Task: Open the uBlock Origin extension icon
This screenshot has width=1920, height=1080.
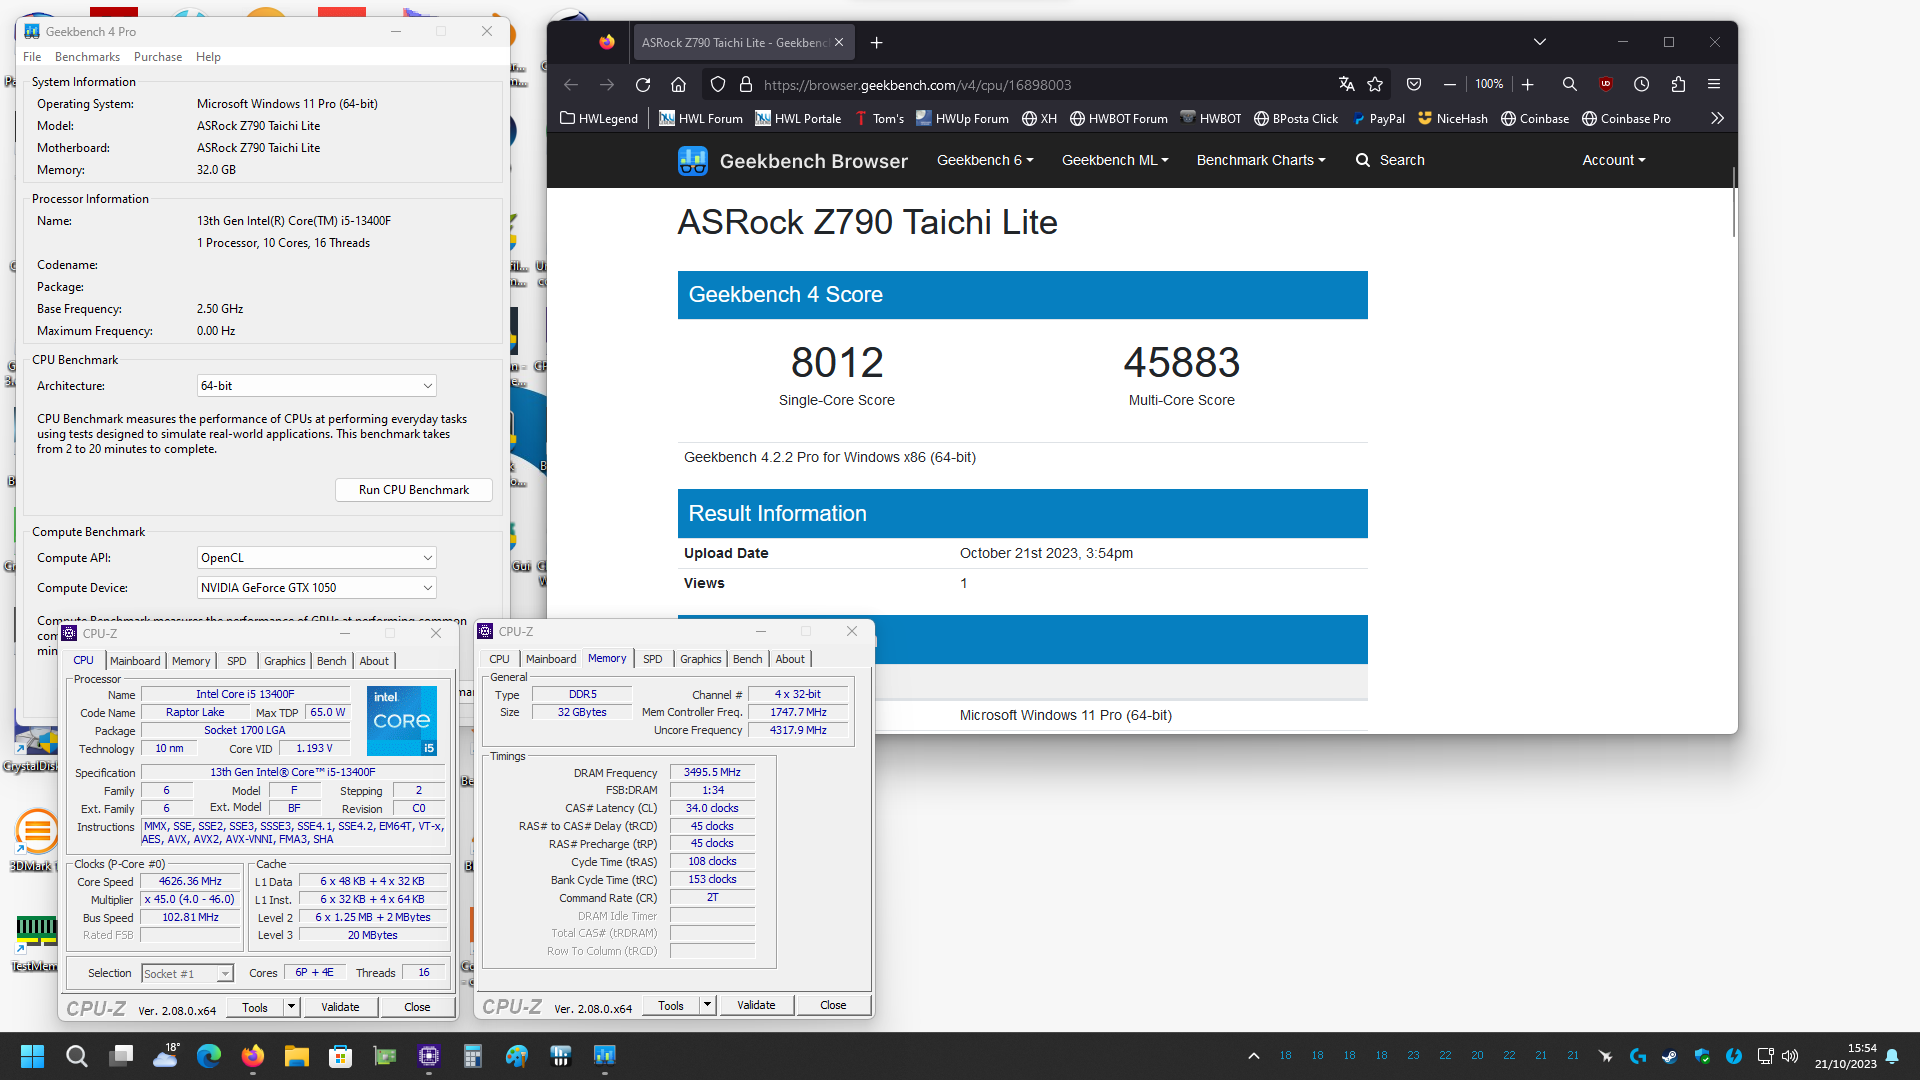Action: point(1605,85)
